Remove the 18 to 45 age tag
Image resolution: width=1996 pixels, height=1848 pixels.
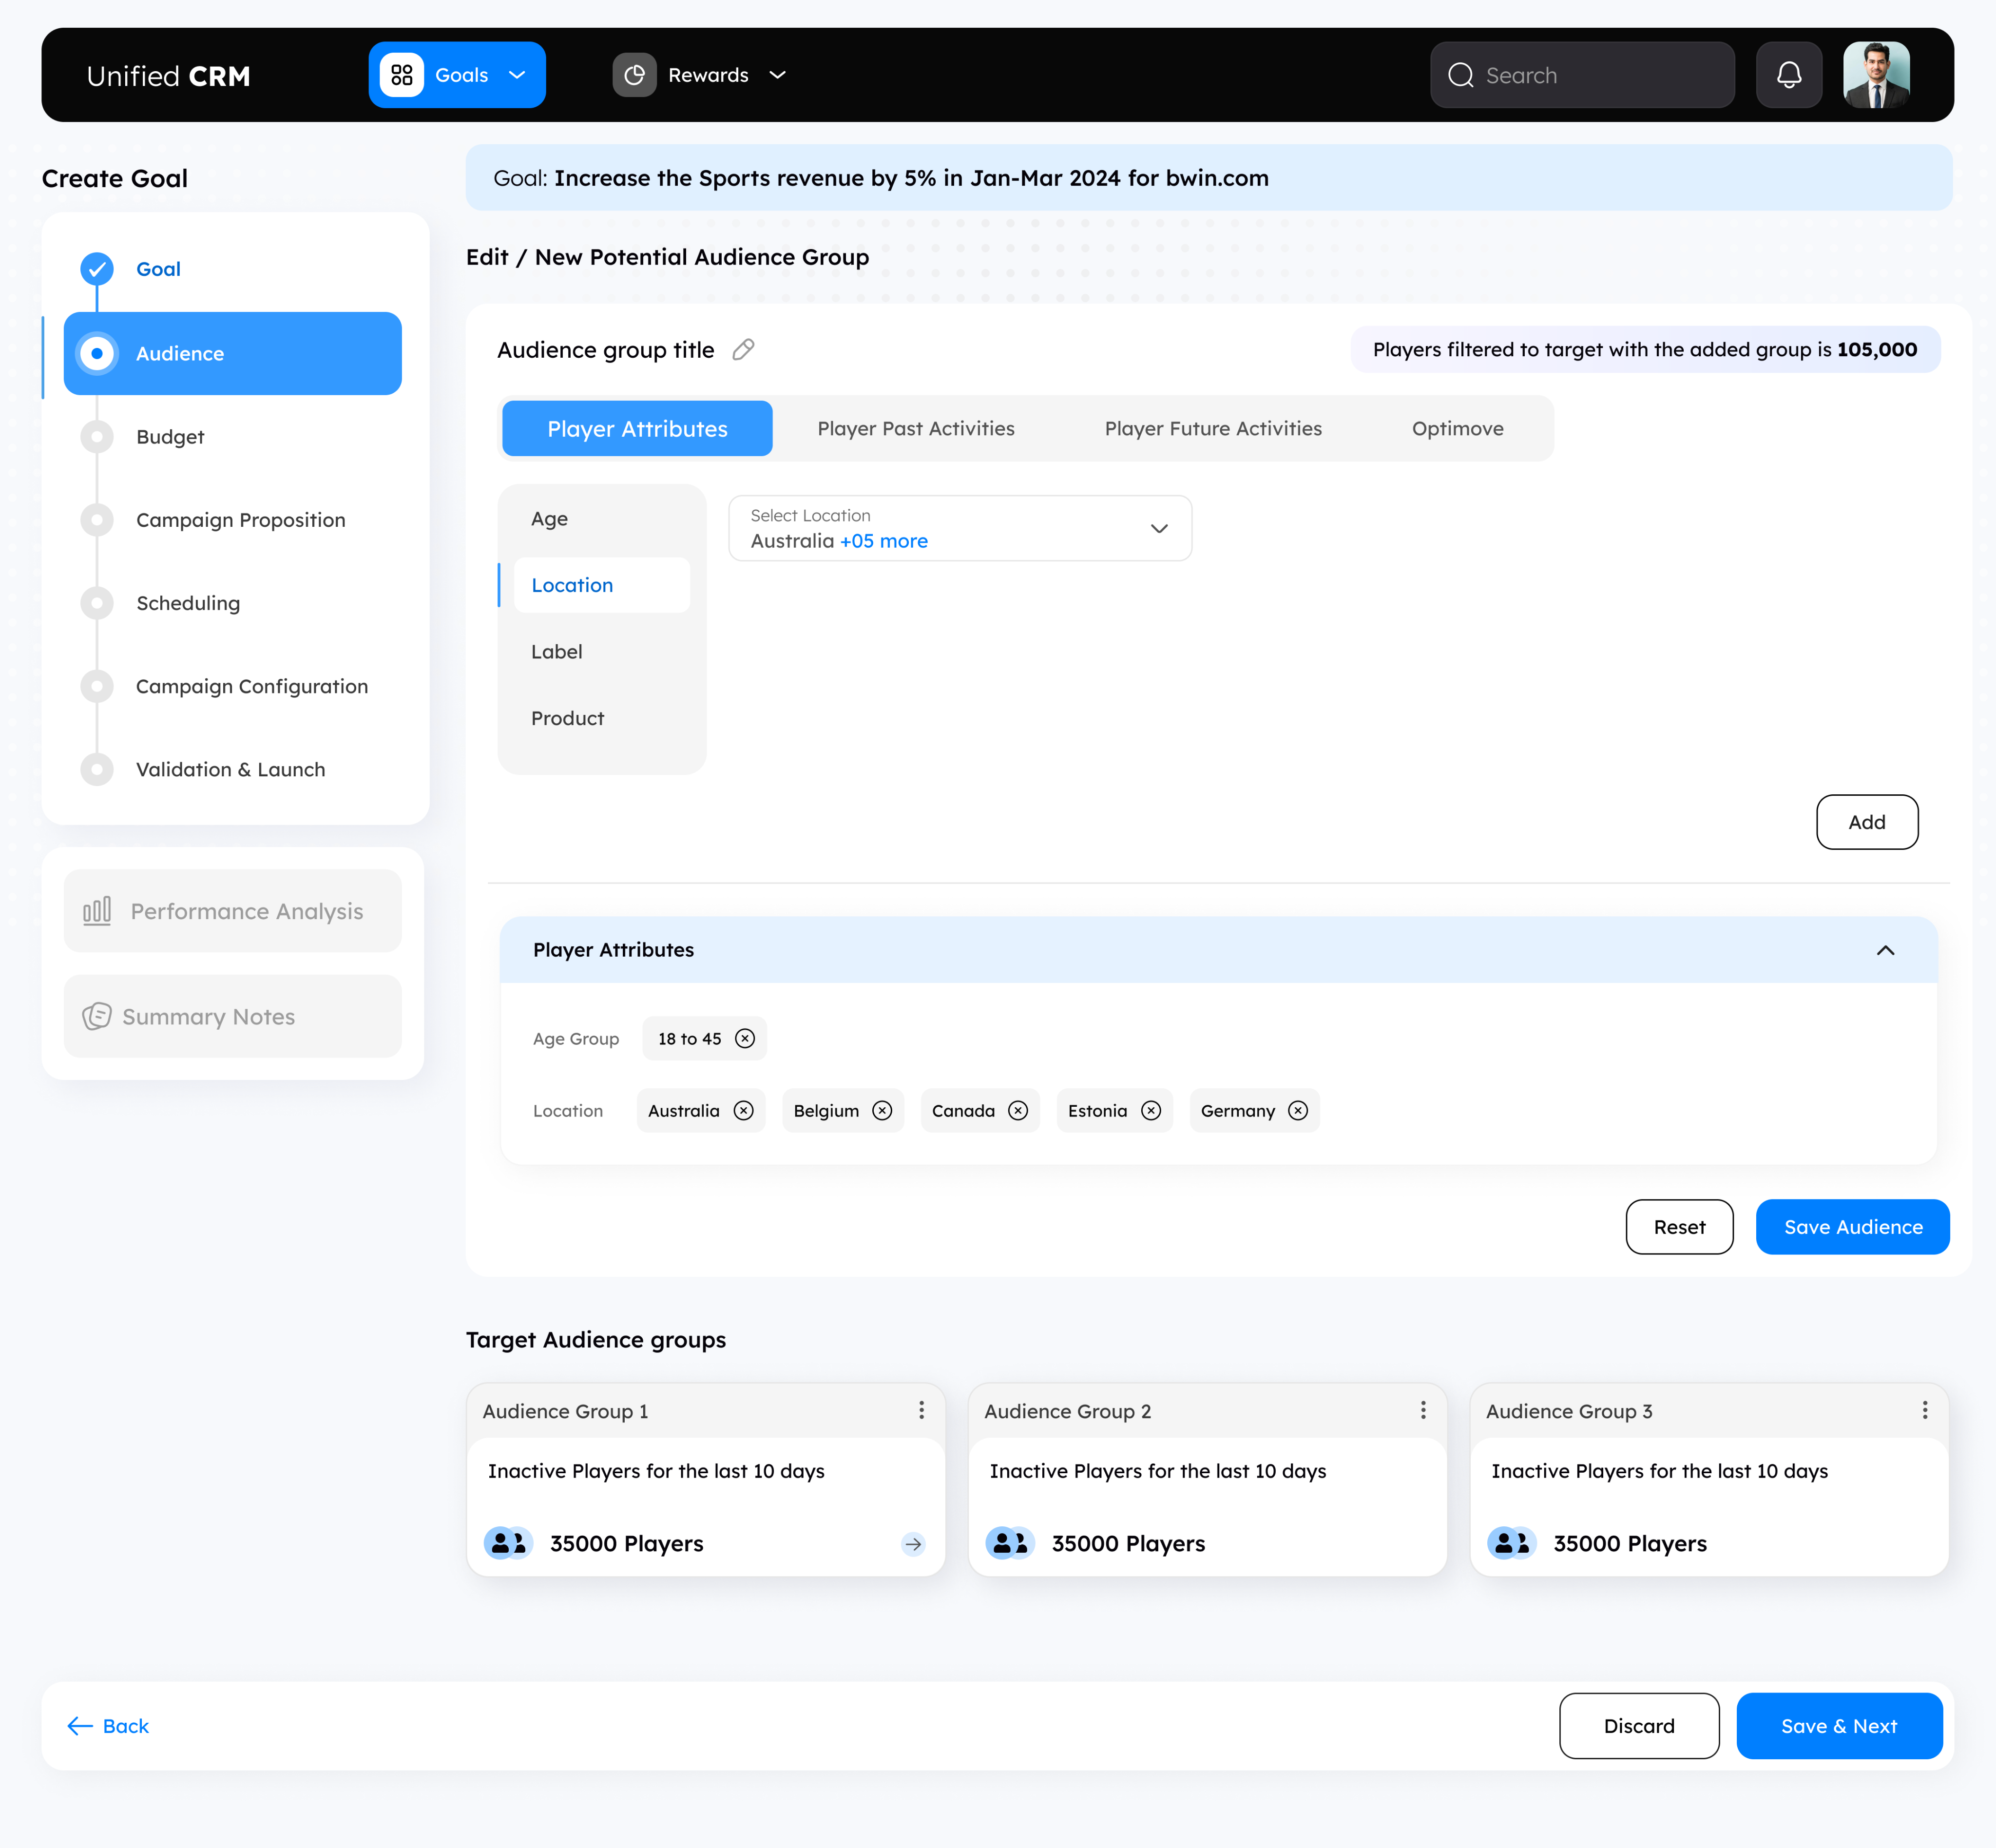tap(745, 1039)
